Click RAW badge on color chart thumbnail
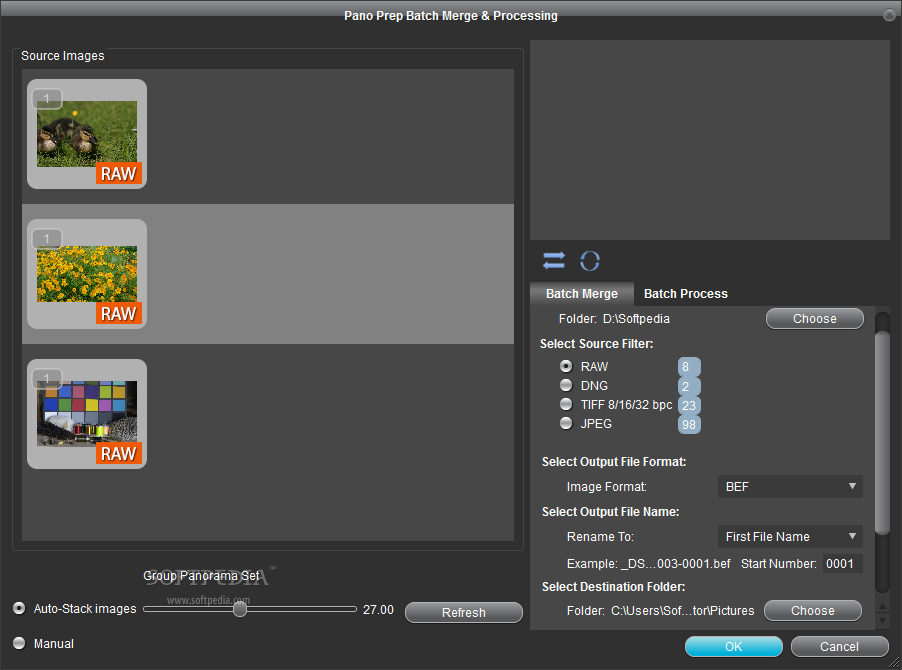Screen dimensions: 902x670 point(119,453)
